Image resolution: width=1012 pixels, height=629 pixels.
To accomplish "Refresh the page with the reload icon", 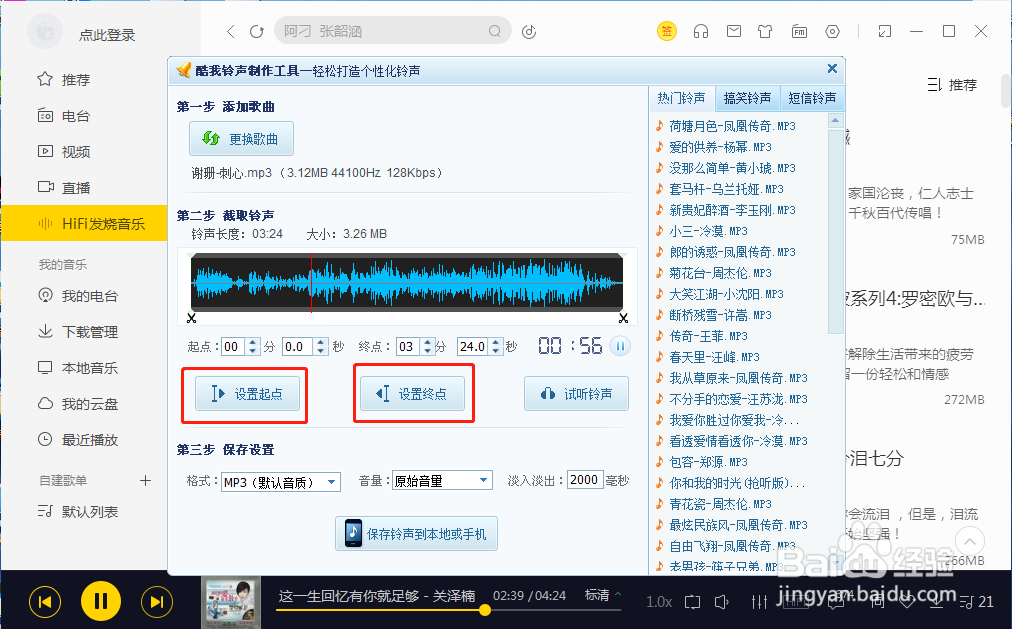I will click(256, 31).
